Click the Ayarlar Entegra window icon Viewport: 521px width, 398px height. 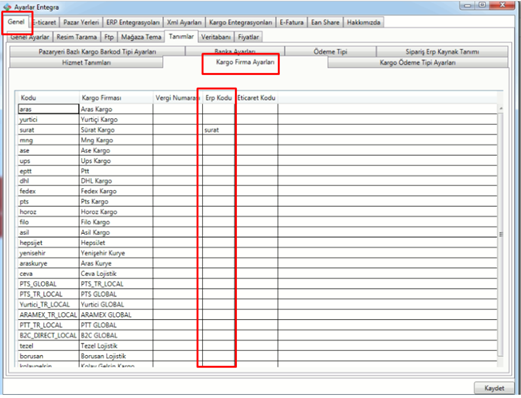[7, 7]
